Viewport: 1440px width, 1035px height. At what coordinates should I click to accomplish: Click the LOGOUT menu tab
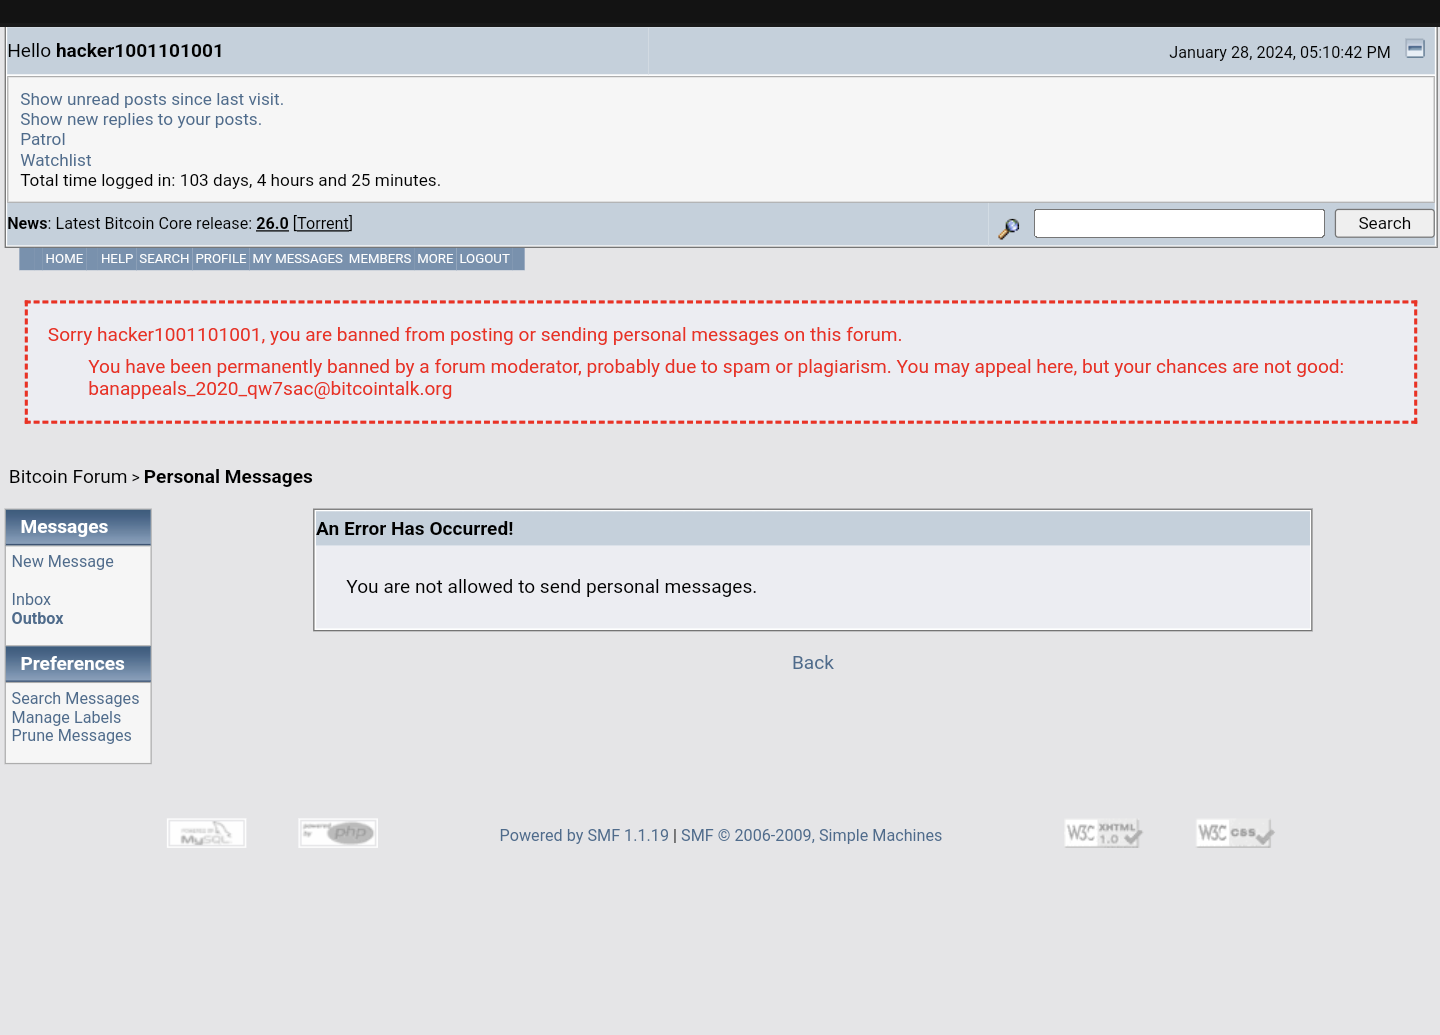(485, 259)
